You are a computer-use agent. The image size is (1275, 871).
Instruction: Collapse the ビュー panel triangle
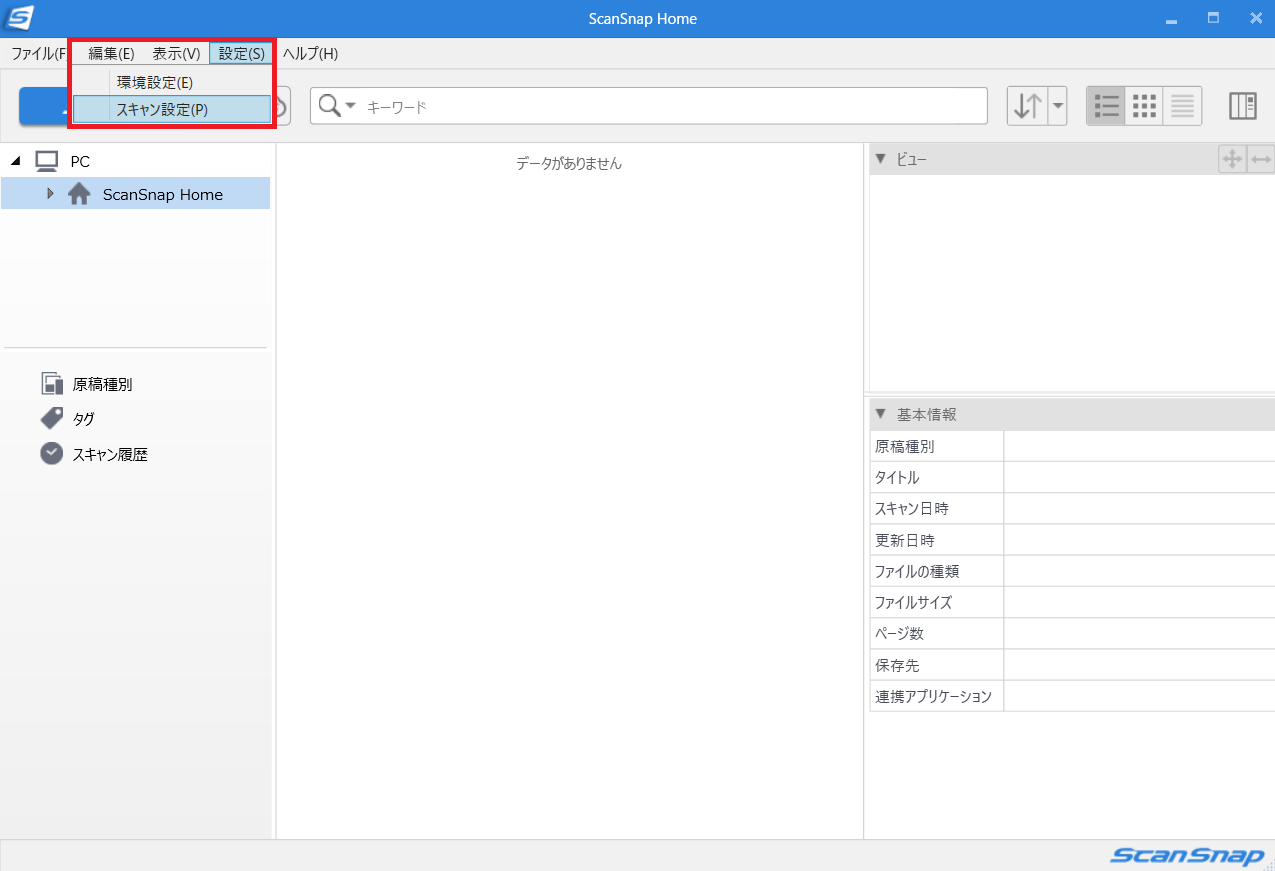(880, 159)
